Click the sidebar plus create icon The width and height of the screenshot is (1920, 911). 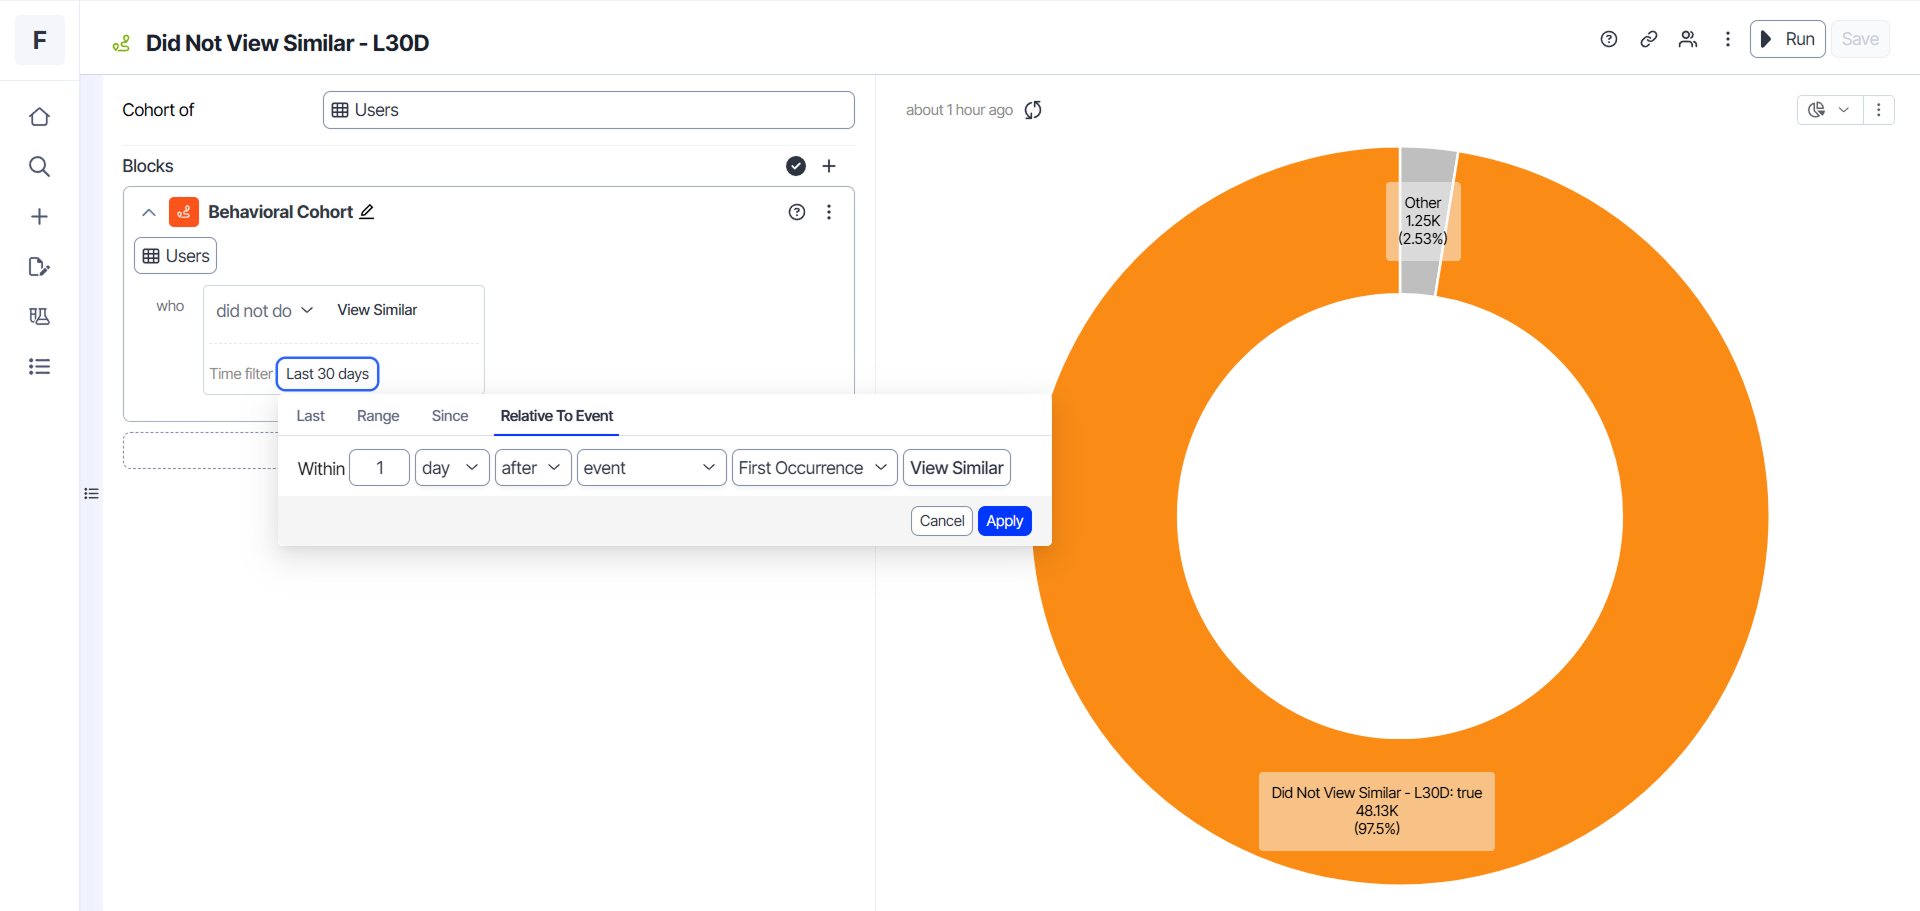tap(39, 216)
